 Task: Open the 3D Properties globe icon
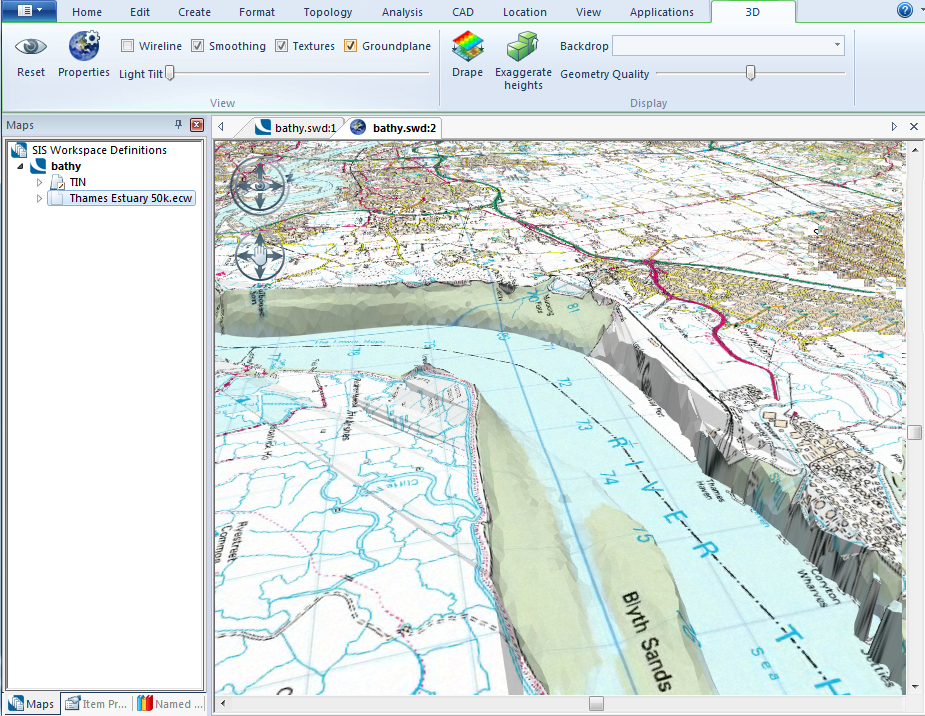tap(84, 47)
